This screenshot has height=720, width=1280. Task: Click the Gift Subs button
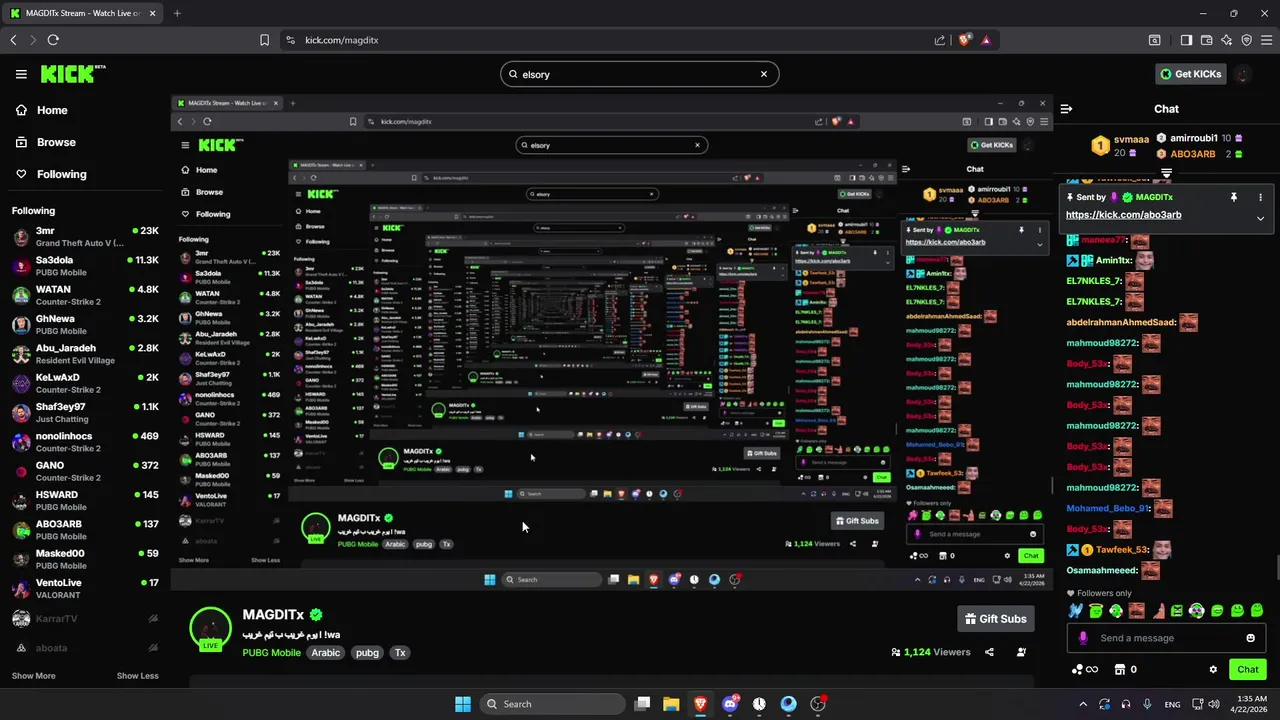(995, 619)
